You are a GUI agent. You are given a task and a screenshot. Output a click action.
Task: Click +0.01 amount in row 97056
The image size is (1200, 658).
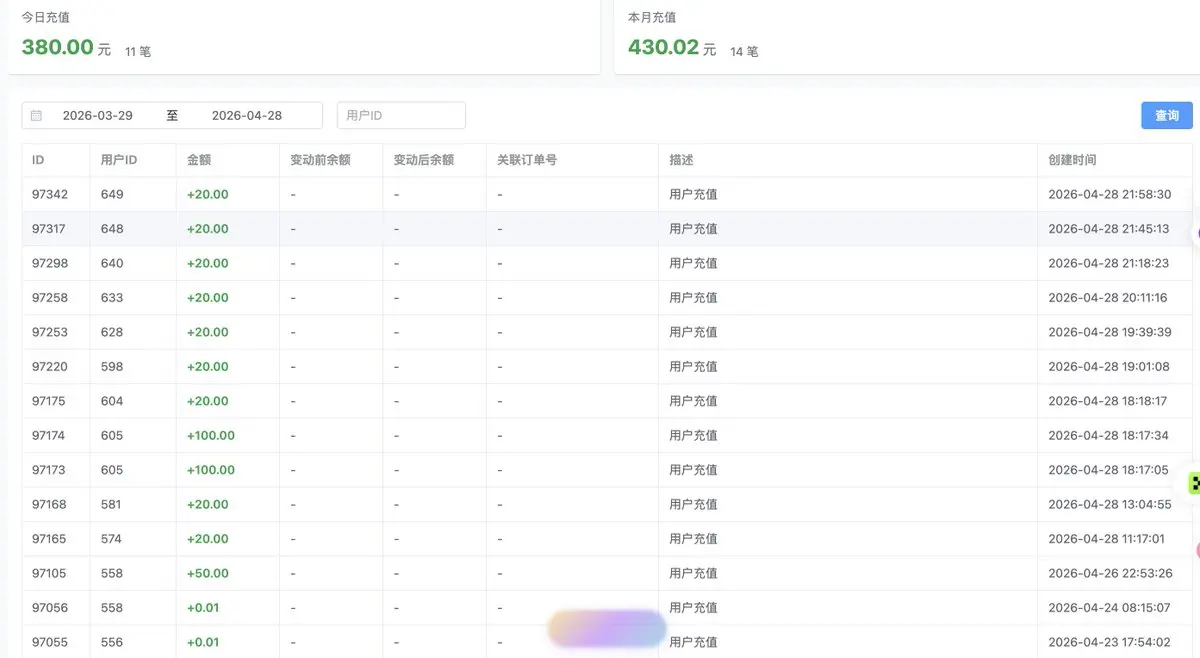tap(203, 608)
